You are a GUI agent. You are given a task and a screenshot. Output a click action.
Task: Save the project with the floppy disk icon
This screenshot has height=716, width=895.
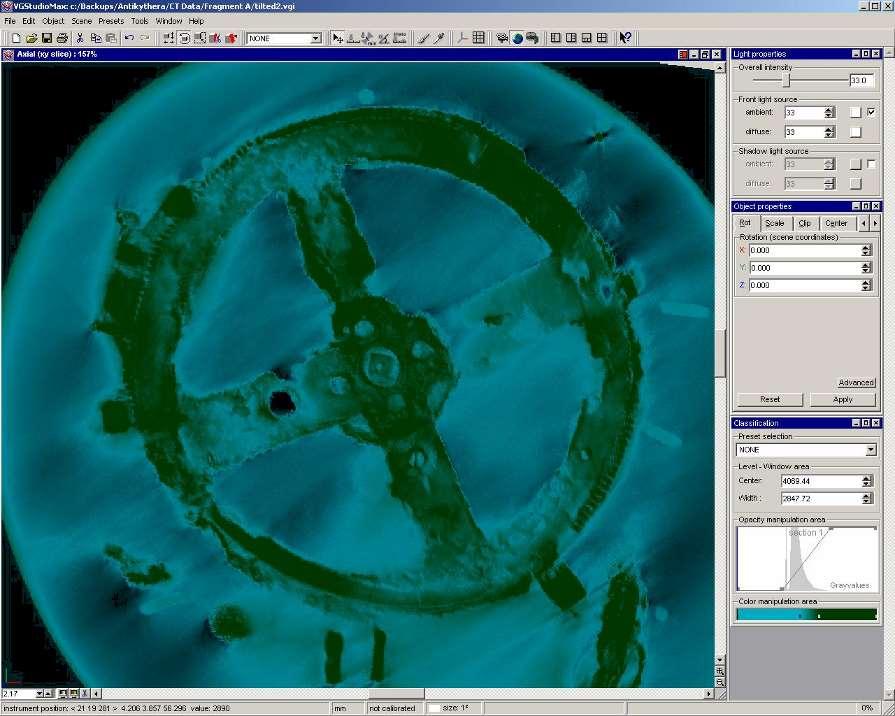pyautogui.click(x=47, y=38)
